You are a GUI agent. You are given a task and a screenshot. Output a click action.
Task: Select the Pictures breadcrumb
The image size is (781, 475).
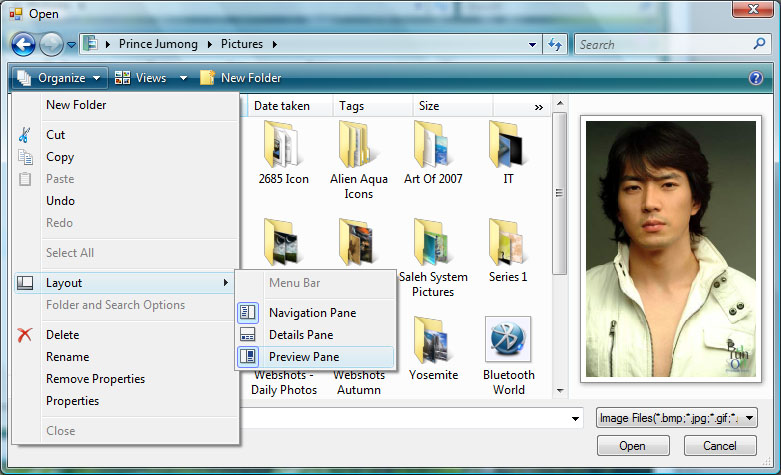(x=242, y=44)
